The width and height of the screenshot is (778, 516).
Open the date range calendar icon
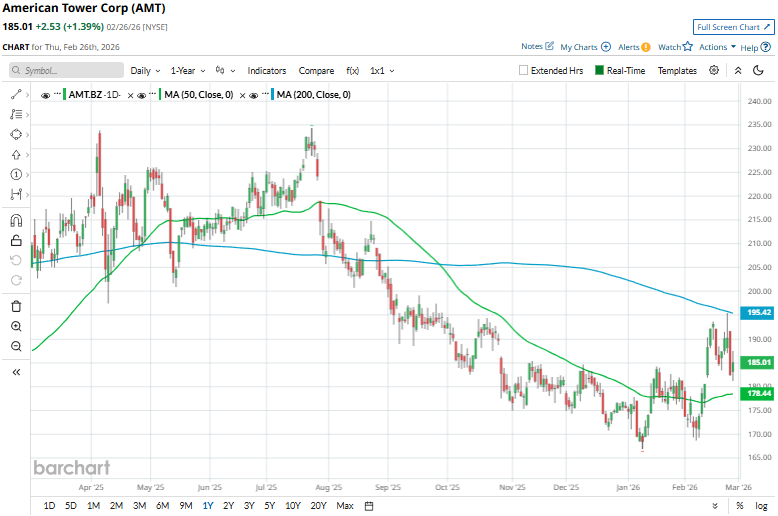[369, 506]
